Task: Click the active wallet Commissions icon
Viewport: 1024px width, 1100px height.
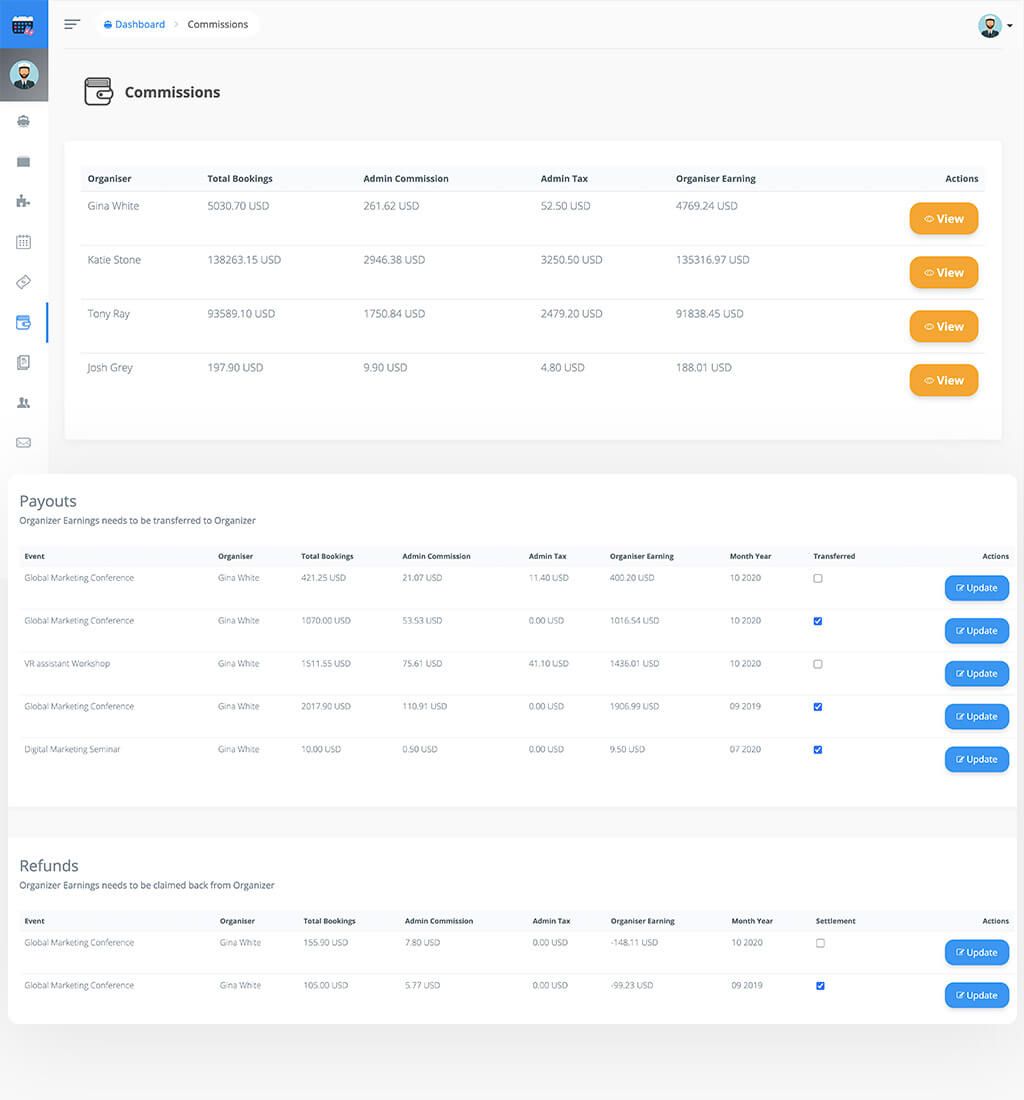Action: click(24, 321)
